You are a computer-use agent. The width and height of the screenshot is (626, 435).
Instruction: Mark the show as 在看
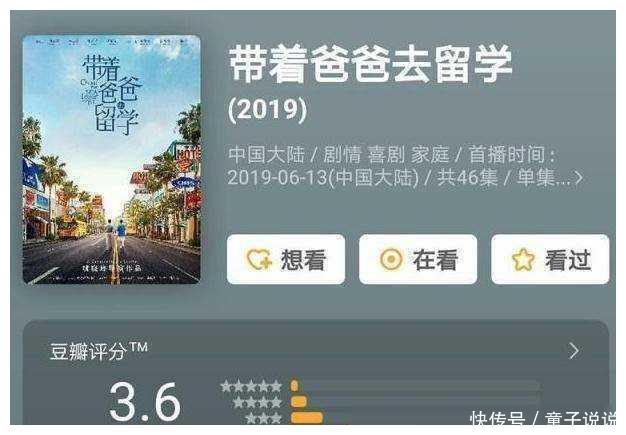pos(418,259)
